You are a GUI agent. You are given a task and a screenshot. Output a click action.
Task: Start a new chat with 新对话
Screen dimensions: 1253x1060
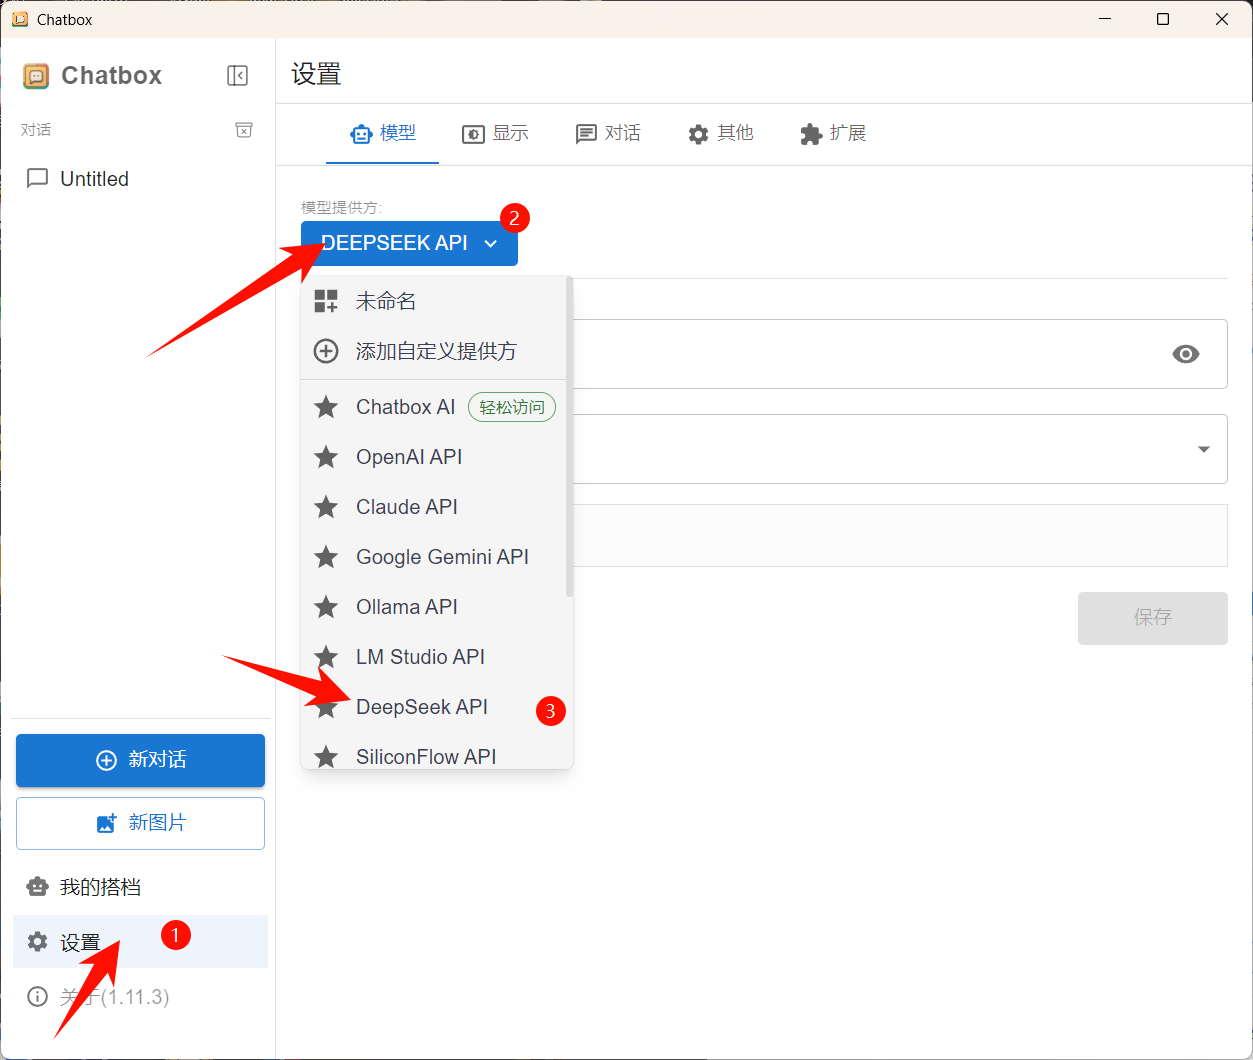click(140, 760)
